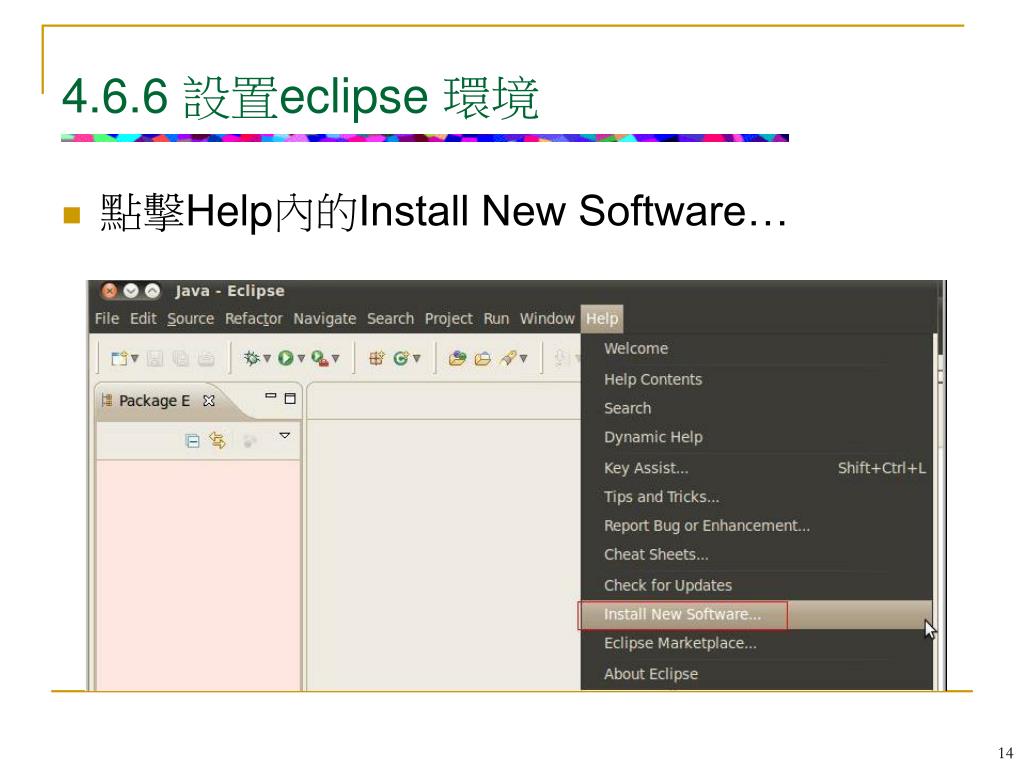The width and height of the screenshot is (1024, 768).
Task: Click Collapse All in Package Explorer
Action: (192, 441)
